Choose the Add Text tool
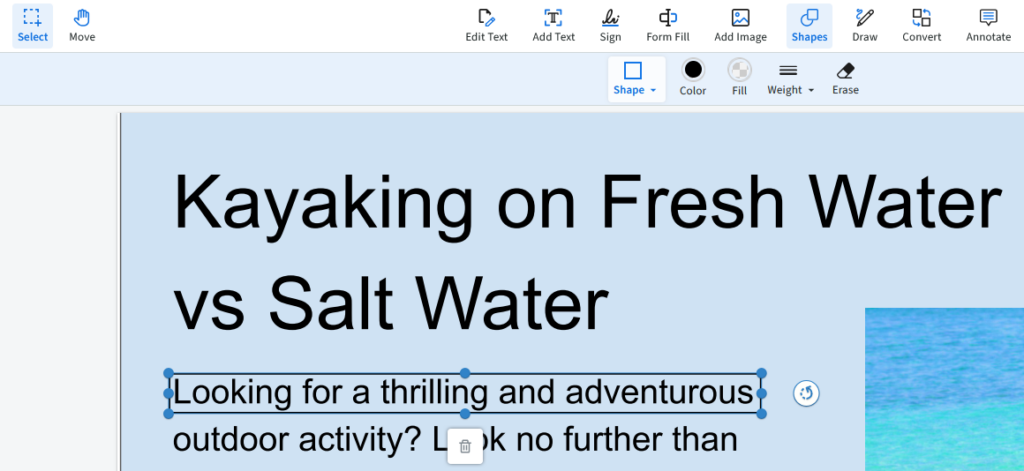The height and width of the screenshot is (471, 1024). point(553,25)
